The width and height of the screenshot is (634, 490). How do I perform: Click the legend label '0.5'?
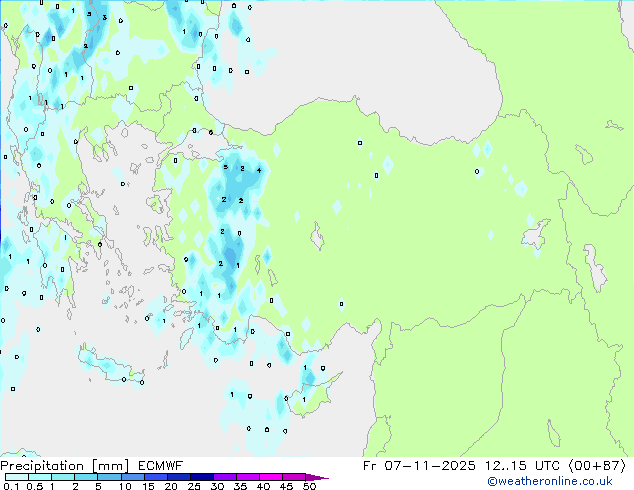pos(35,486)
